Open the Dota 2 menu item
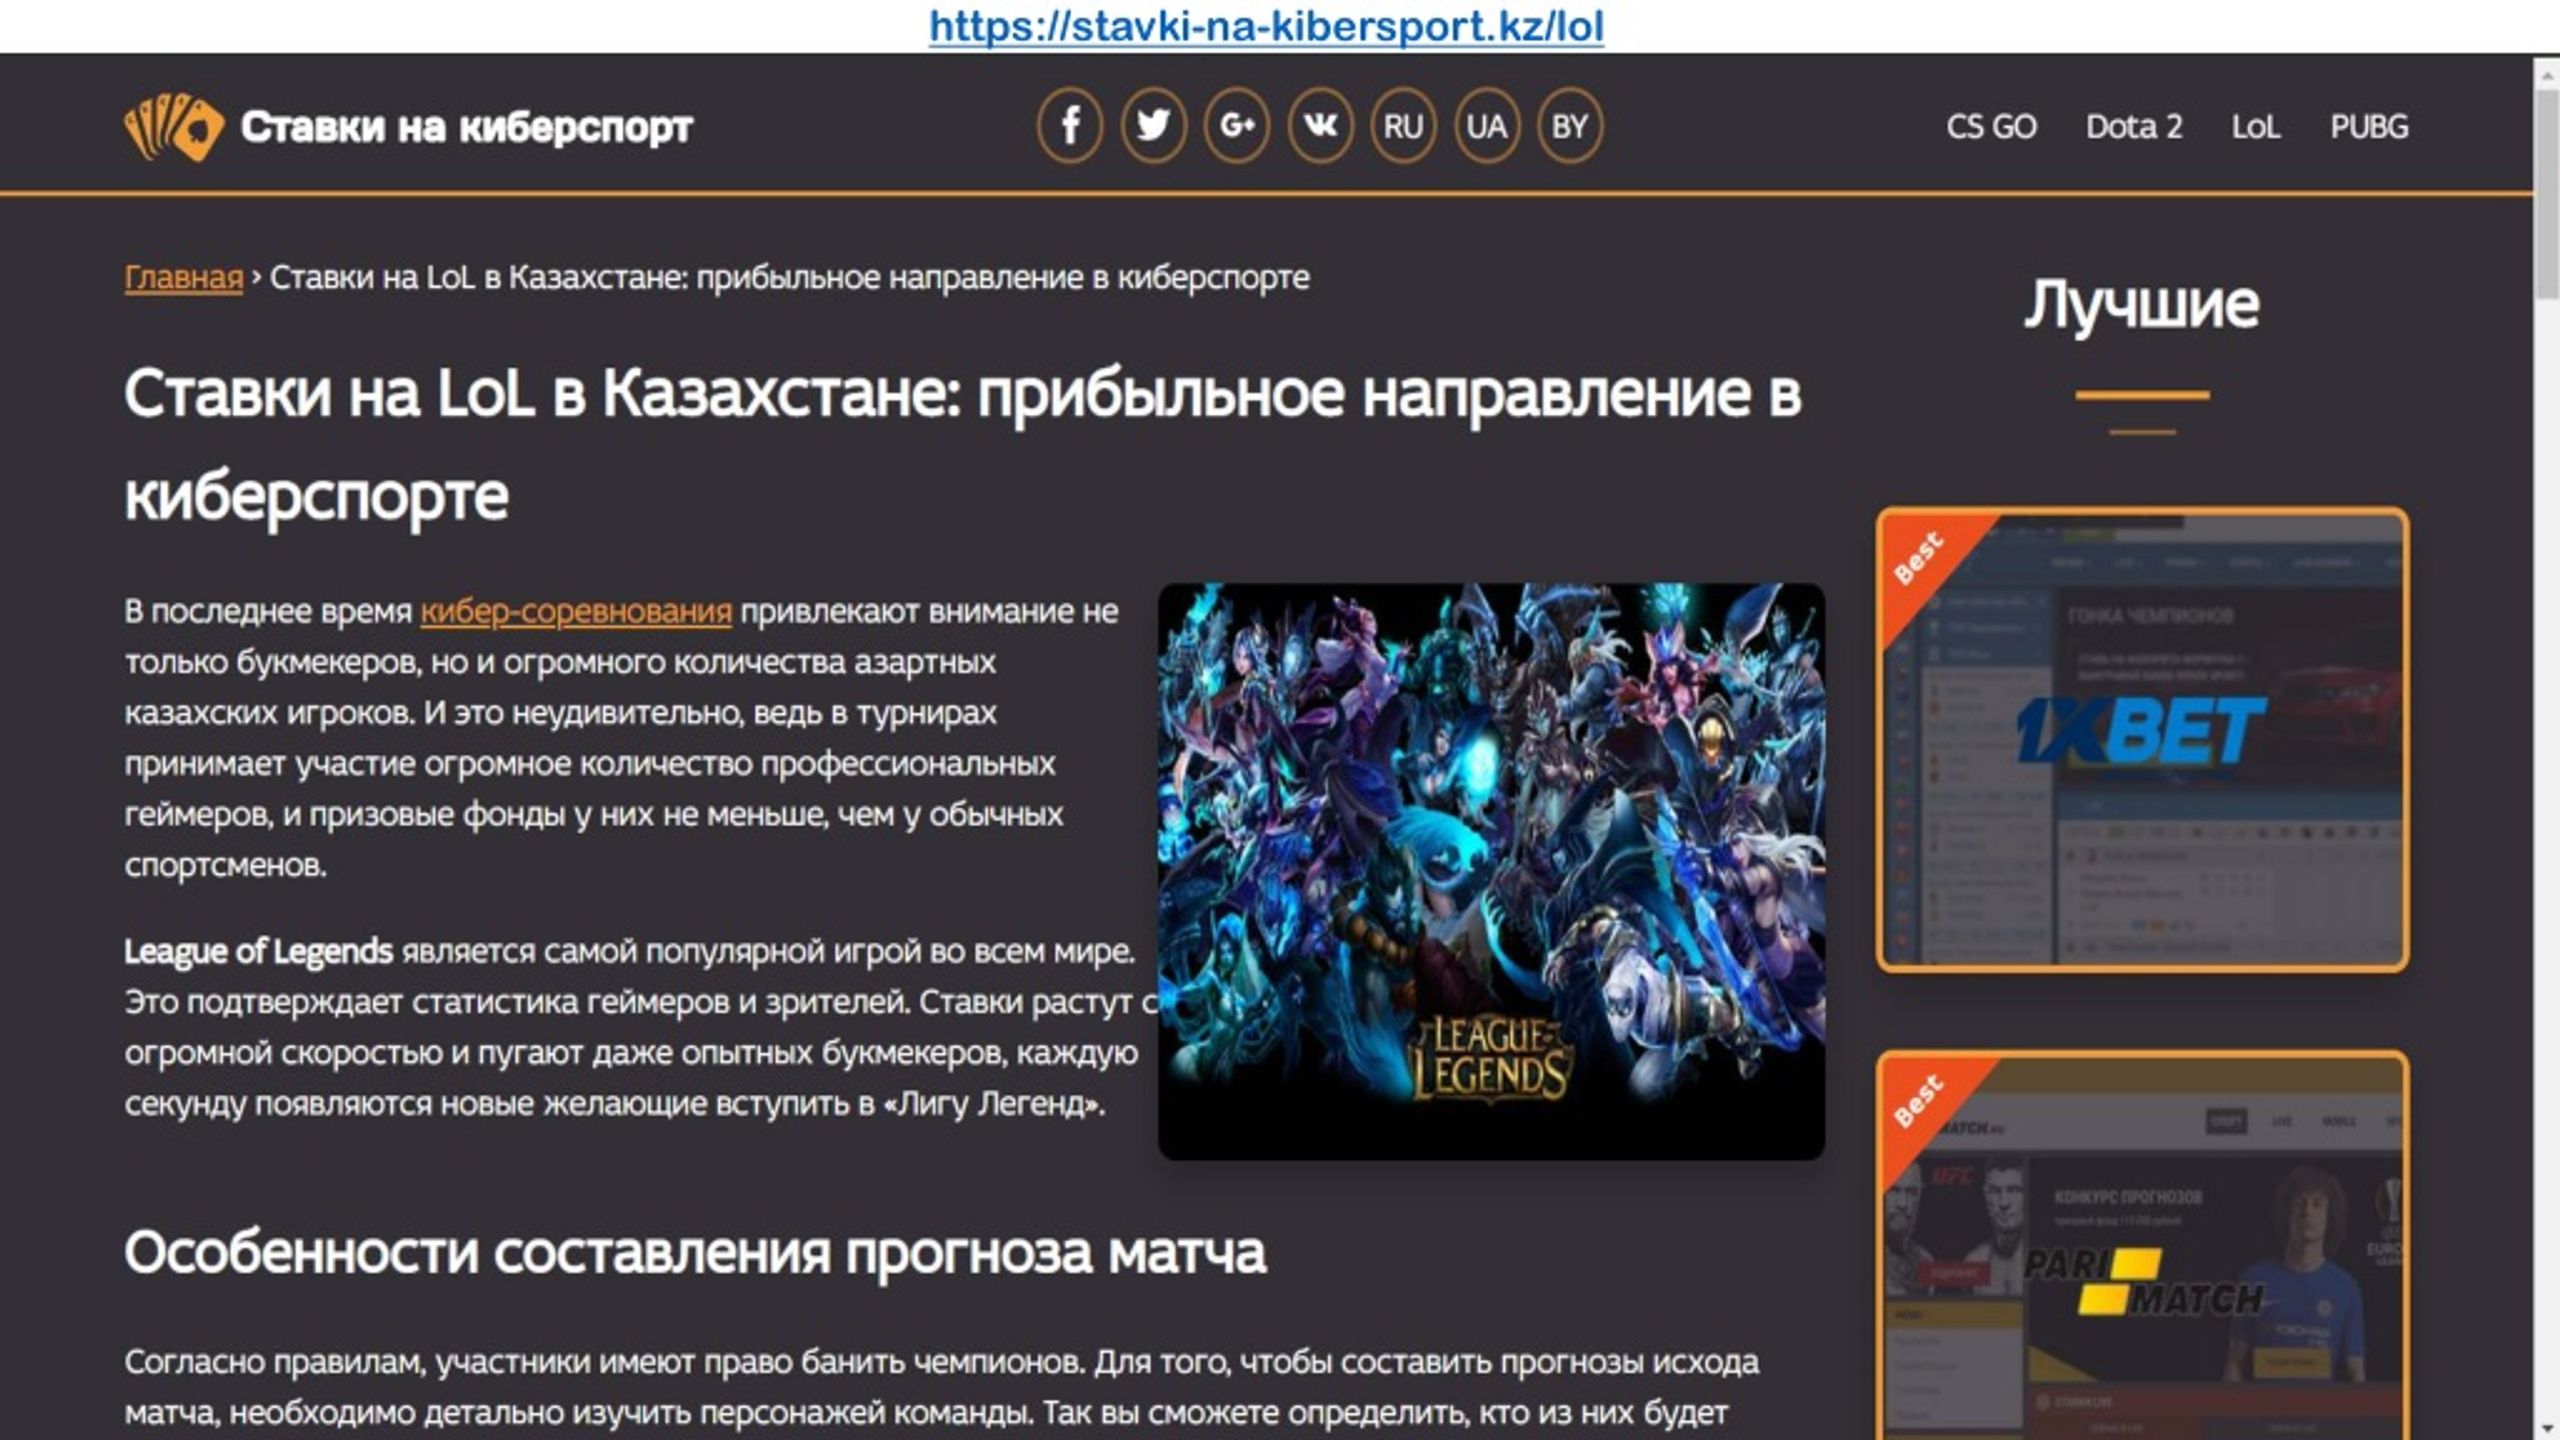2560x1440 pixels. [2134, 127]
